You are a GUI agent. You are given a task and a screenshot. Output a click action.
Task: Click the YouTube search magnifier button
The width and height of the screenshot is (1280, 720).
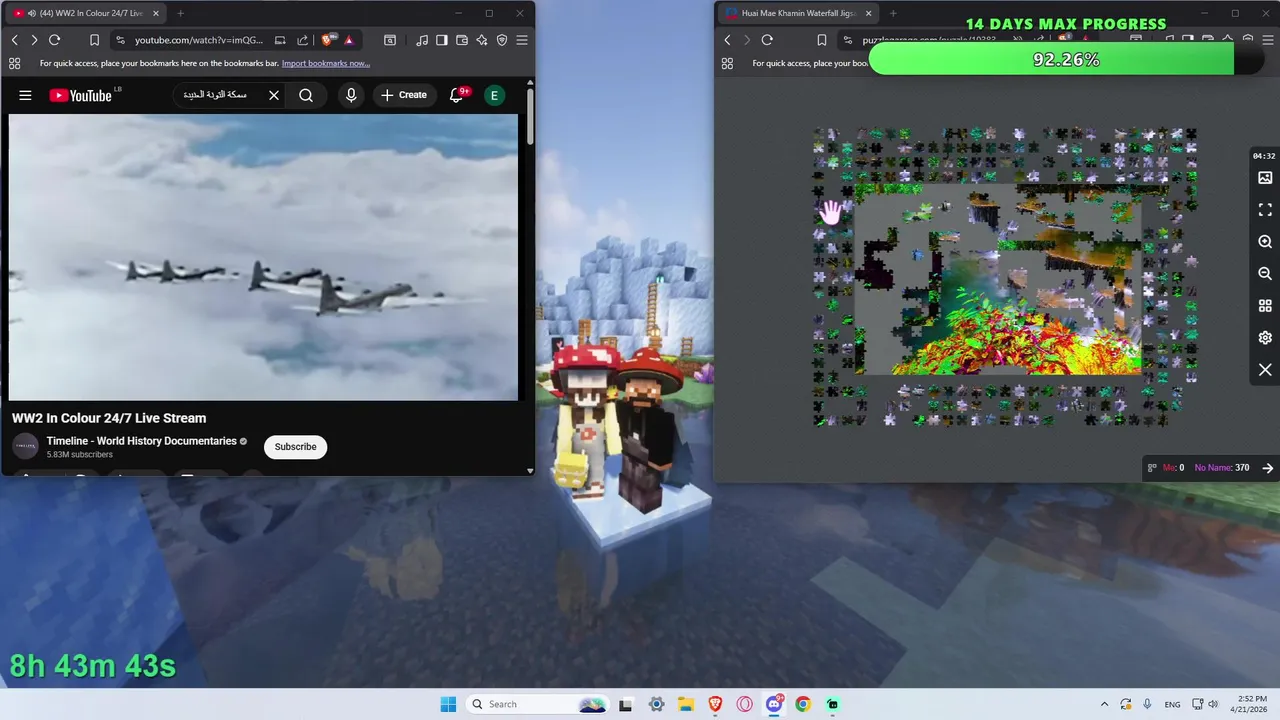(306, 95)
